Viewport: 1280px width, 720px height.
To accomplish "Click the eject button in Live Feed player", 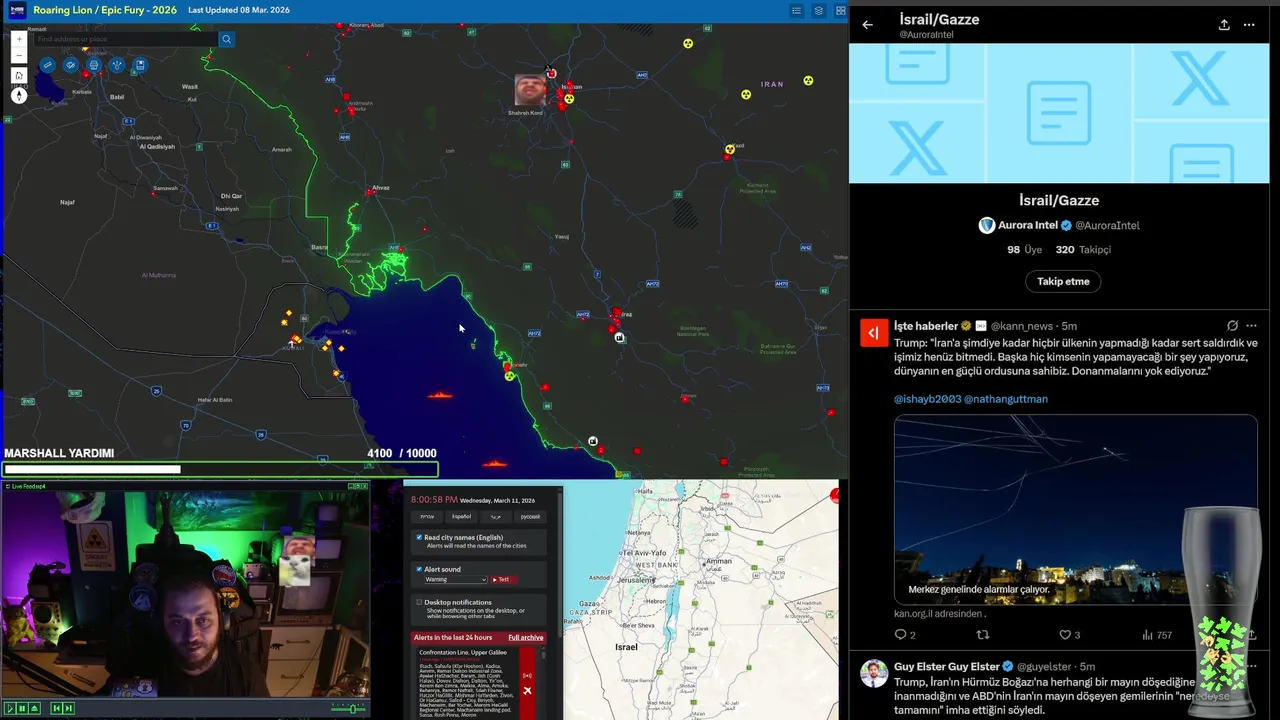I will point(35,708).
